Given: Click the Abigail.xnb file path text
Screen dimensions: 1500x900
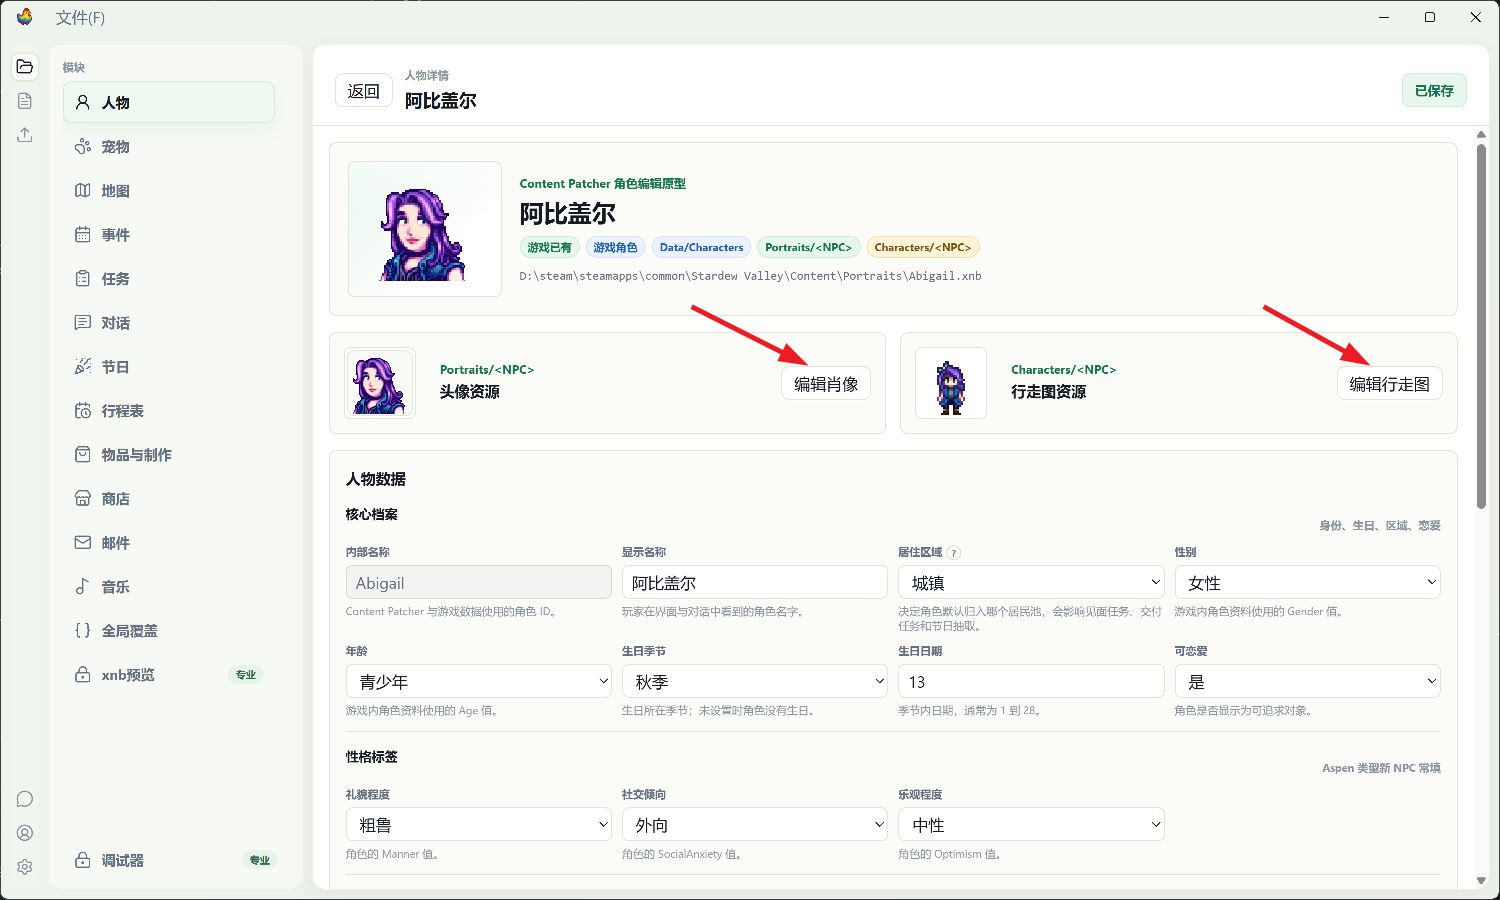Looking at the screenshot, I should tap(750, 276).
